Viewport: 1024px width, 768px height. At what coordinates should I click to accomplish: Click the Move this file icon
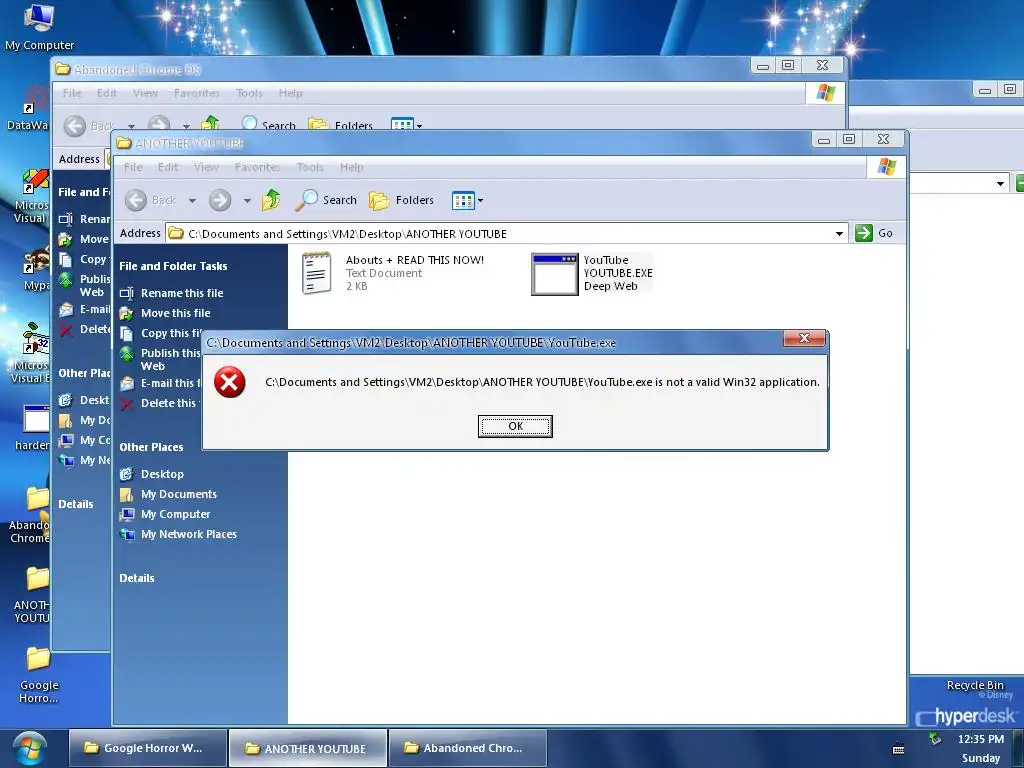[x=127, y=313]
